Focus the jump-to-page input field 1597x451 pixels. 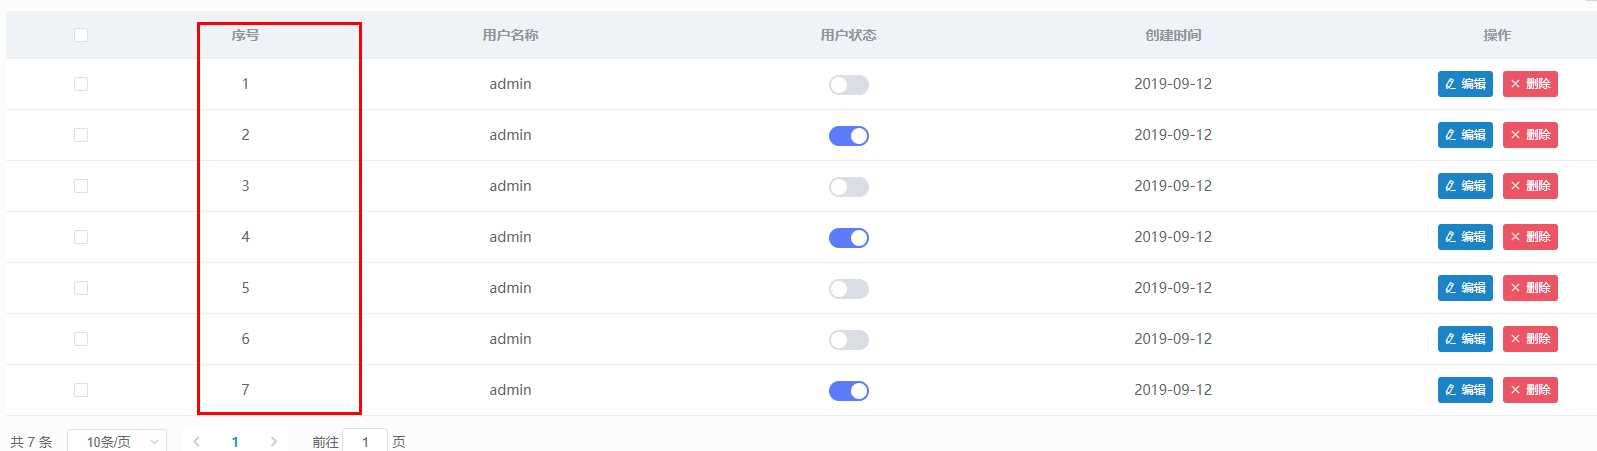click(365, 442)
